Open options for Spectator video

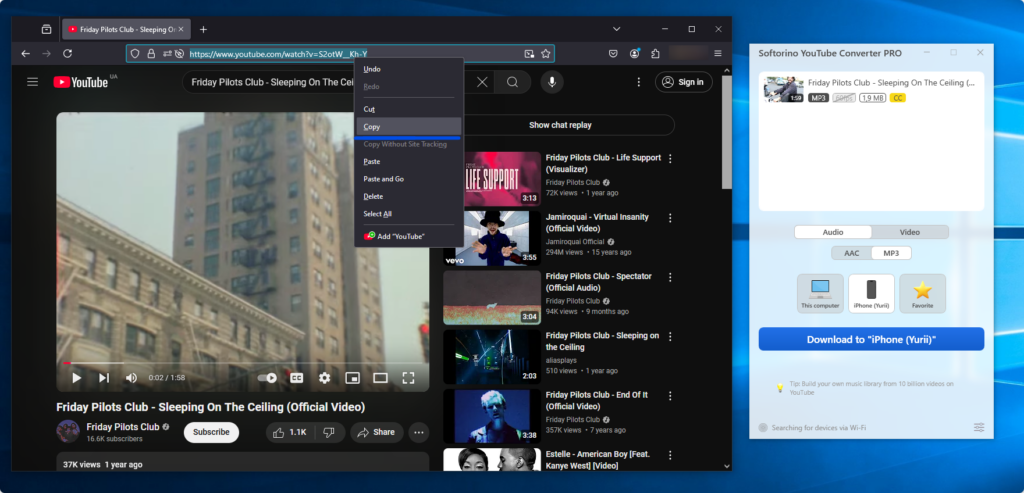[669, 278]
